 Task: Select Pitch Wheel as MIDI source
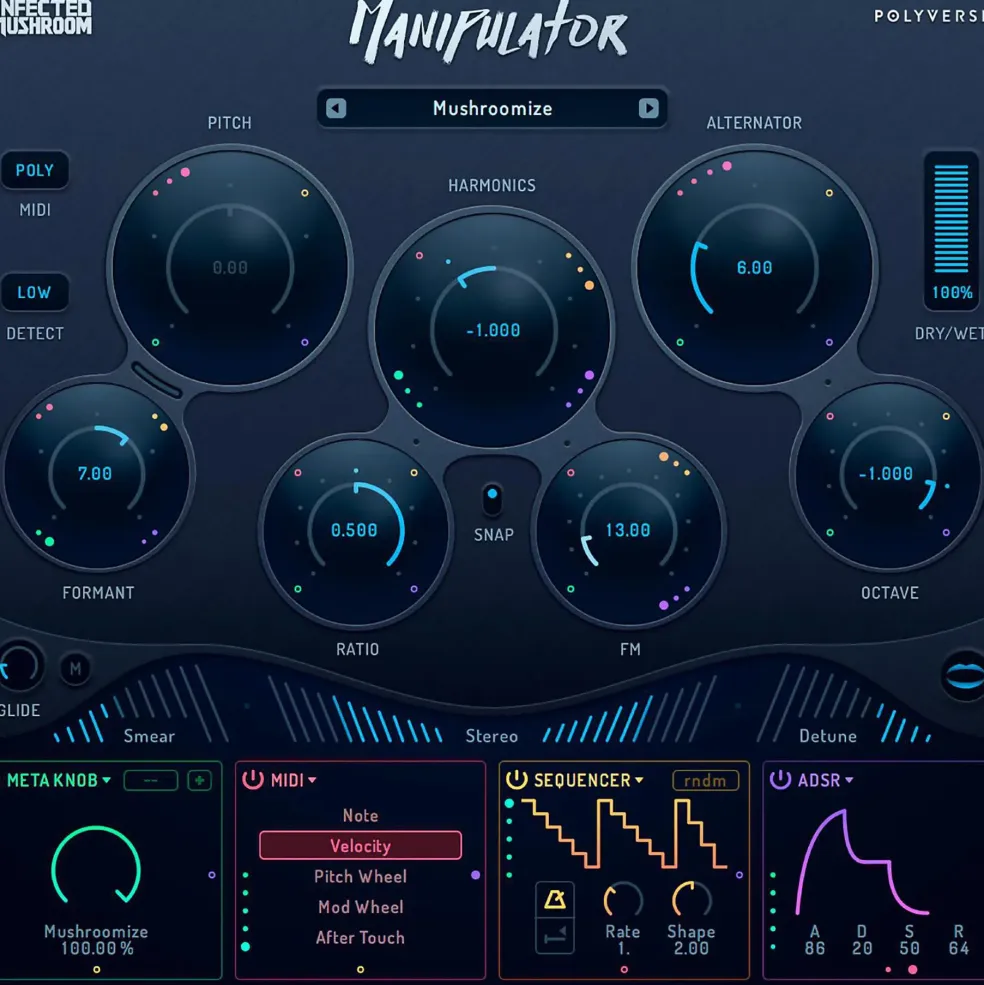pos(360,876)
